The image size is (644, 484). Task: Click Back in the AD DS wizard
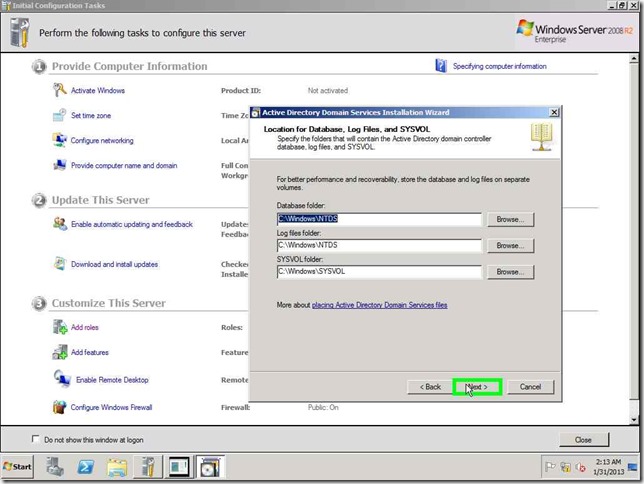[430, 387]
